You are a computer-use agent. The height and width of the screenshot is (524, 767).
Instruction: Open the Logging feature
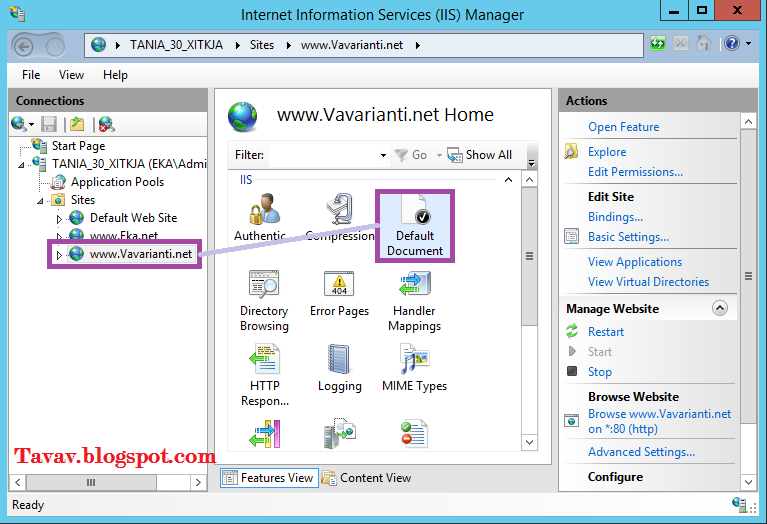point(339,368)
